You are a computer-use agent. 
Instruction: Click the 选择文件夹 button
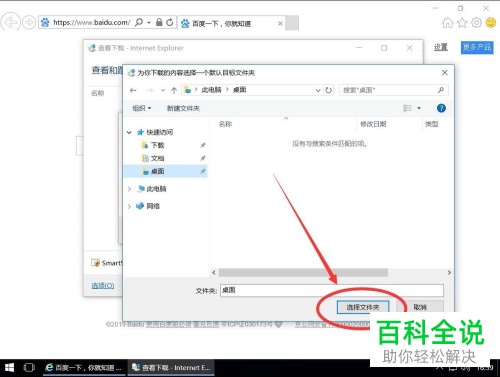(x=363, y=307)
